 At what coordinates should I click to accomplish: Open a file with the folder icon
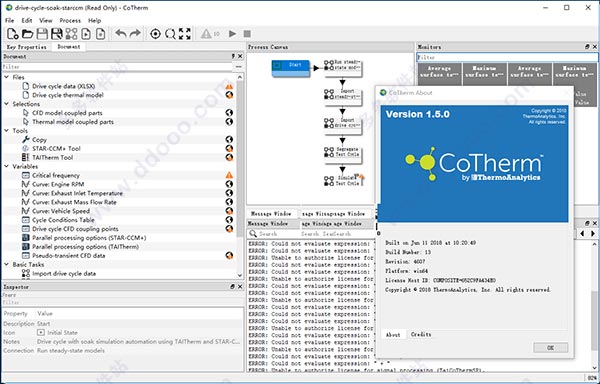click(27, 34)
